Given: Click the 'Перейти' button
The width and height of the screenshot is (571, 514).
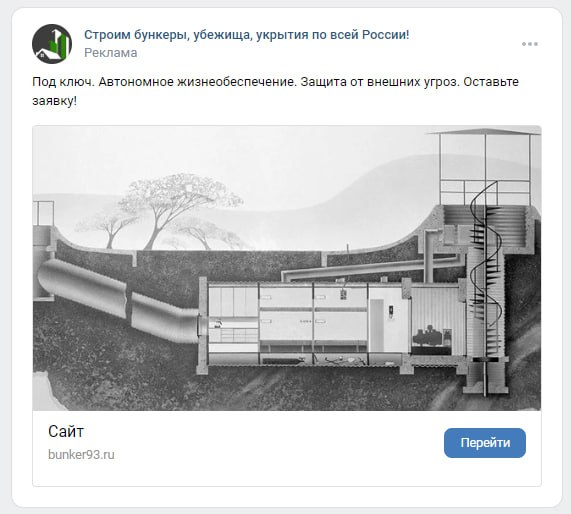Looking at the screenshot, I should point(485,443).
